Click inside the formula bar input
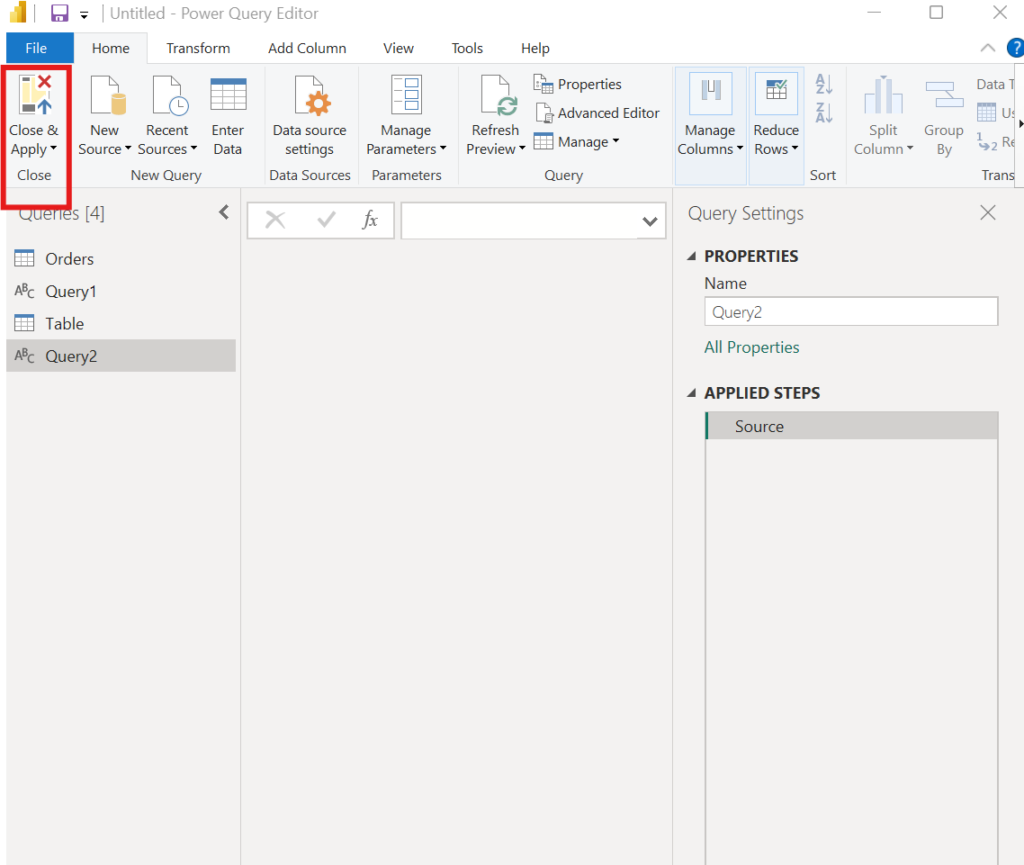1024x865 pixels. [520, 221]
